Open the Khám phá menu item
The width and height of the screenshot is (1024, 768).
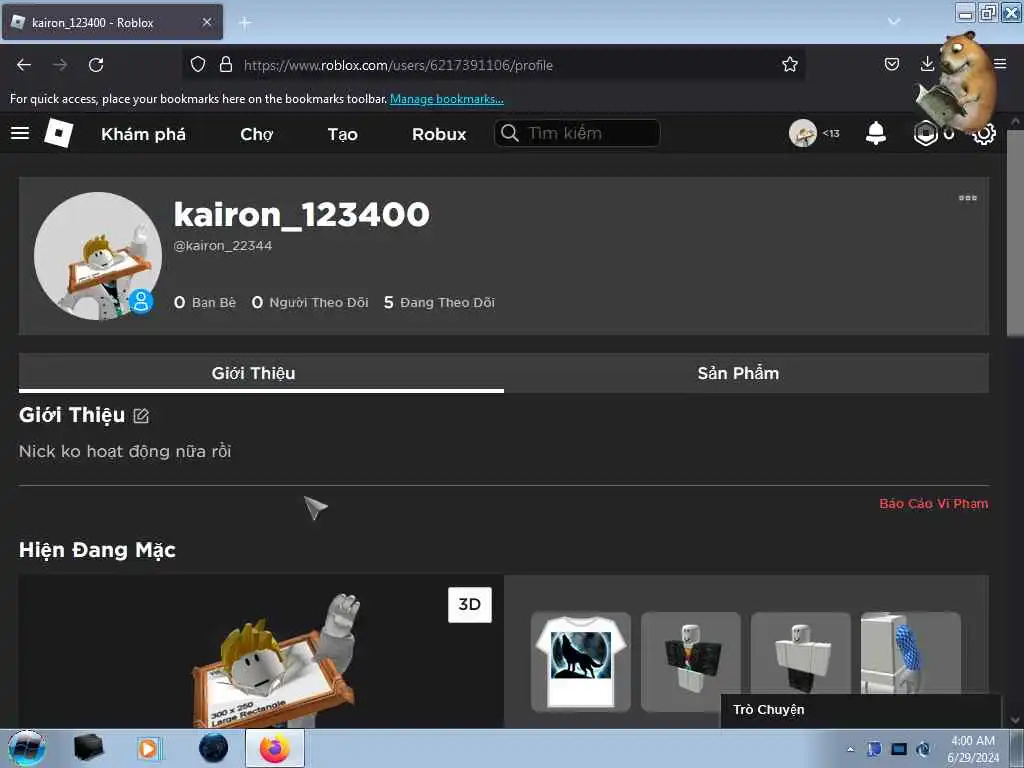tap(144, 134)
